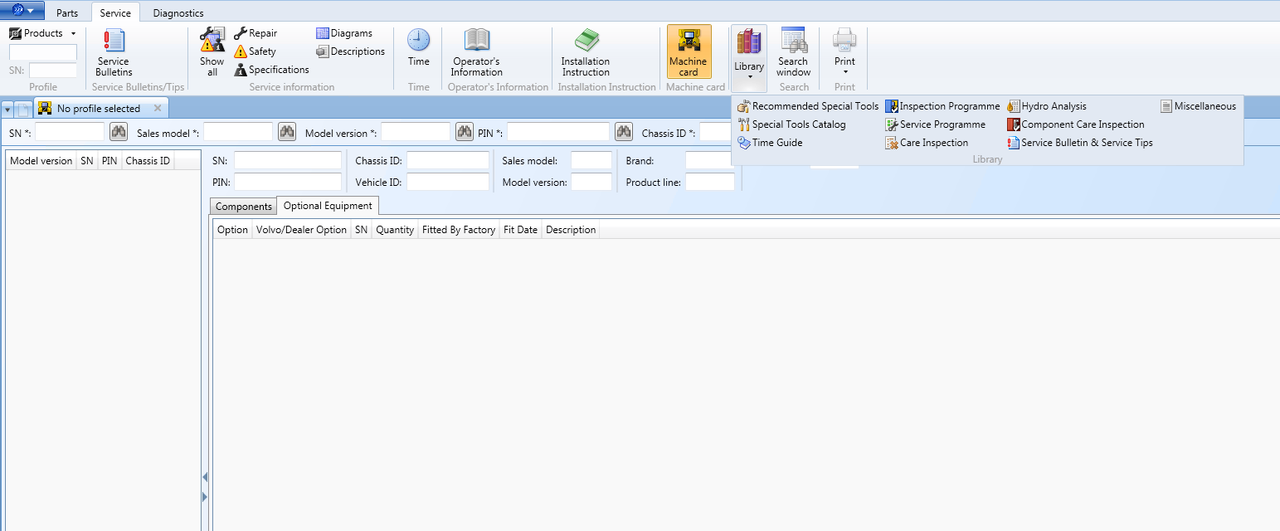This screenshot has width=1280, height=531.
Task: Open Care Inspection from Library
Action: (x=927, y=142)
